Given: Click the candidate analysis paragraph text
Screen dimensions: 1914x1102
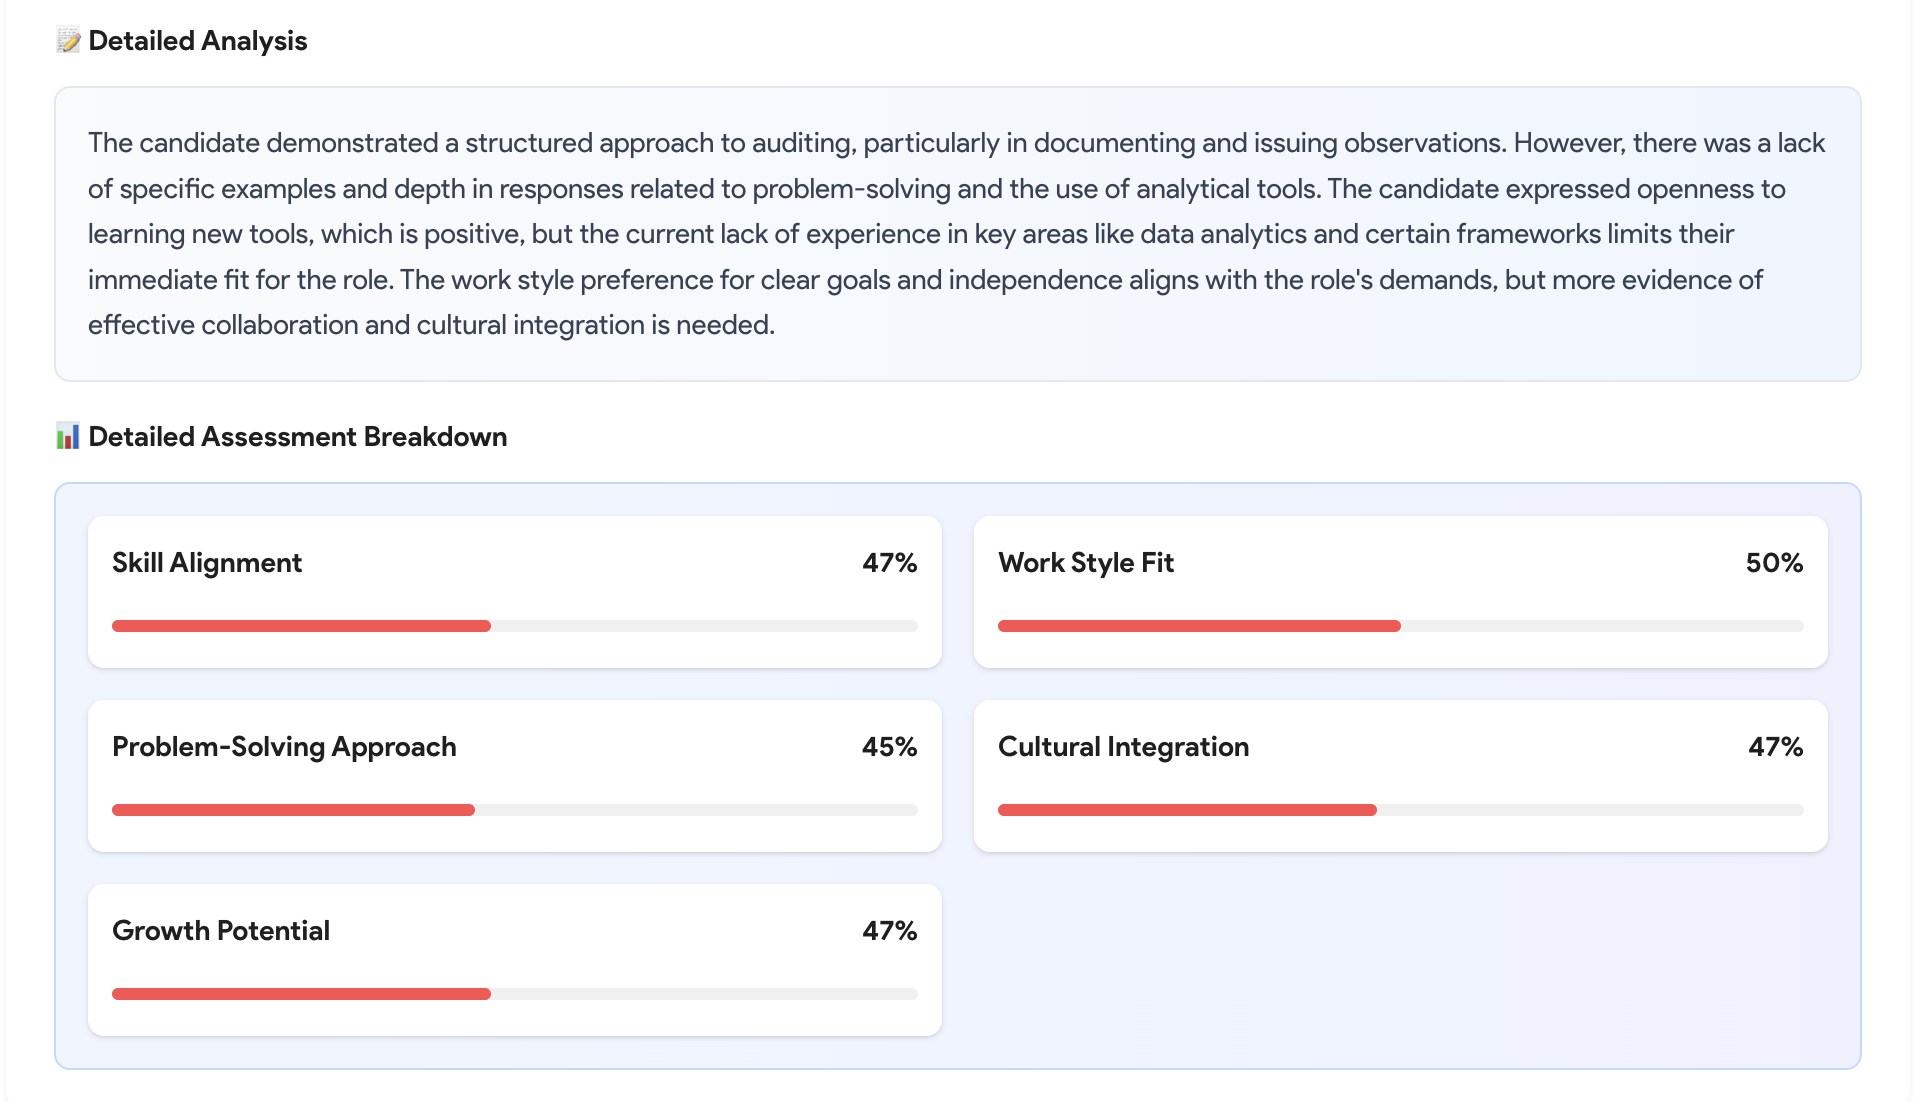Looking at the screenshot, I should click(956, 234).
